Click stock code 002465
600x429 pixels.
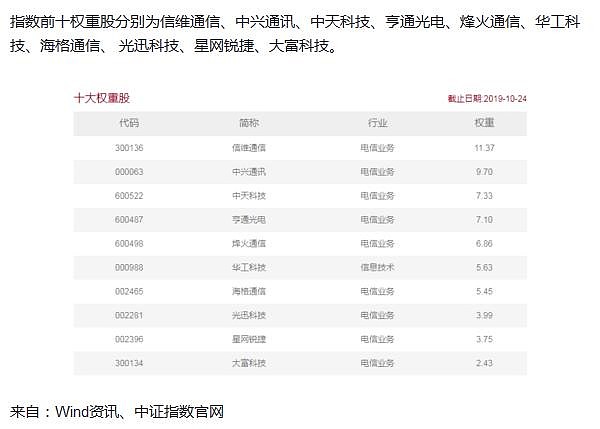tap(129, 292)
